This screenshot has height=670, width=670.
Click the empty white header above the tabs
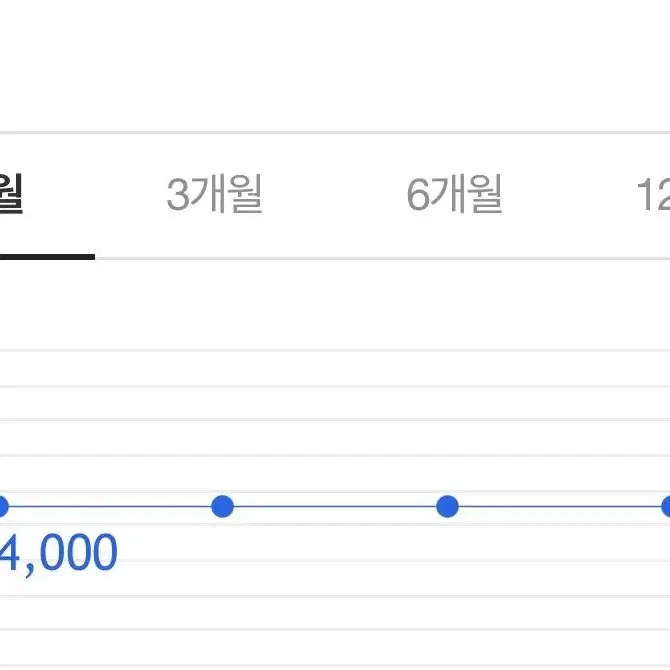(x=335, y=65)
